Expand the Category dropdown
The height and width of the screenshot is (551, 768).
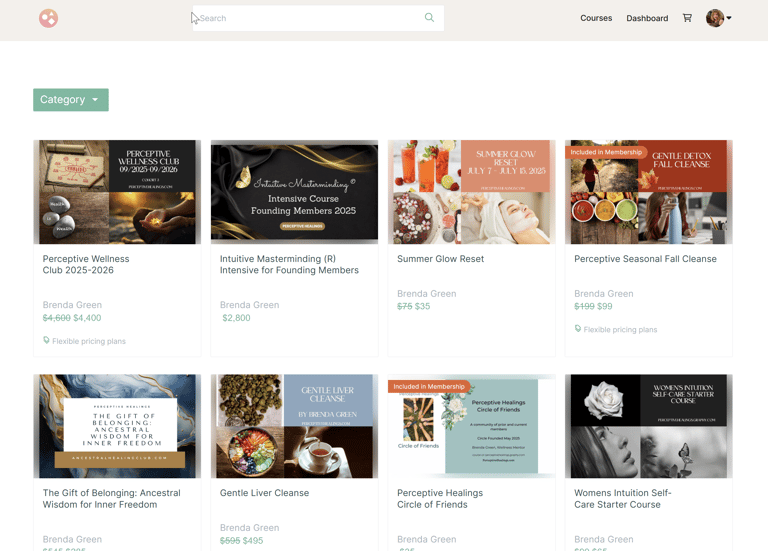(71, 100)
